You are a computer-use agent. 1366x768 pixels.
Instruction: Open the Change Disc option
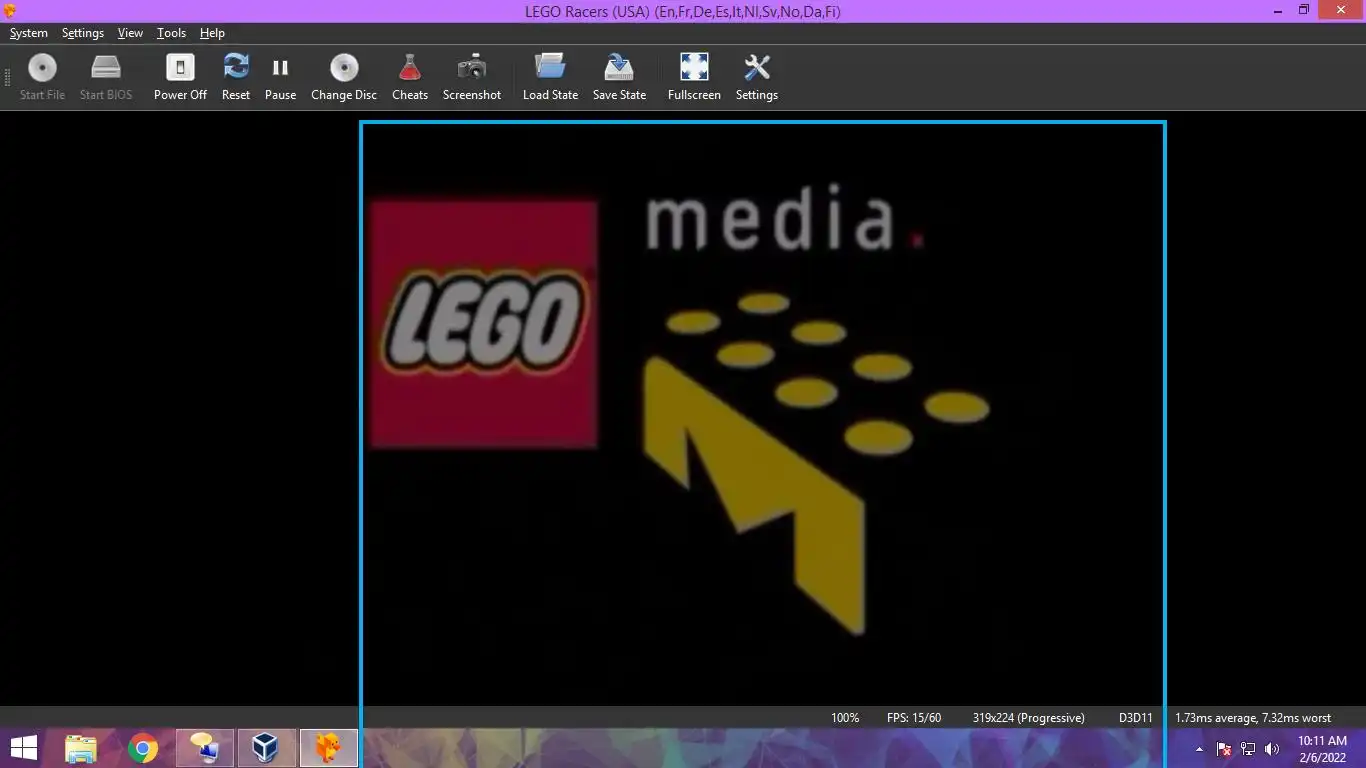[x=344, y=77]
